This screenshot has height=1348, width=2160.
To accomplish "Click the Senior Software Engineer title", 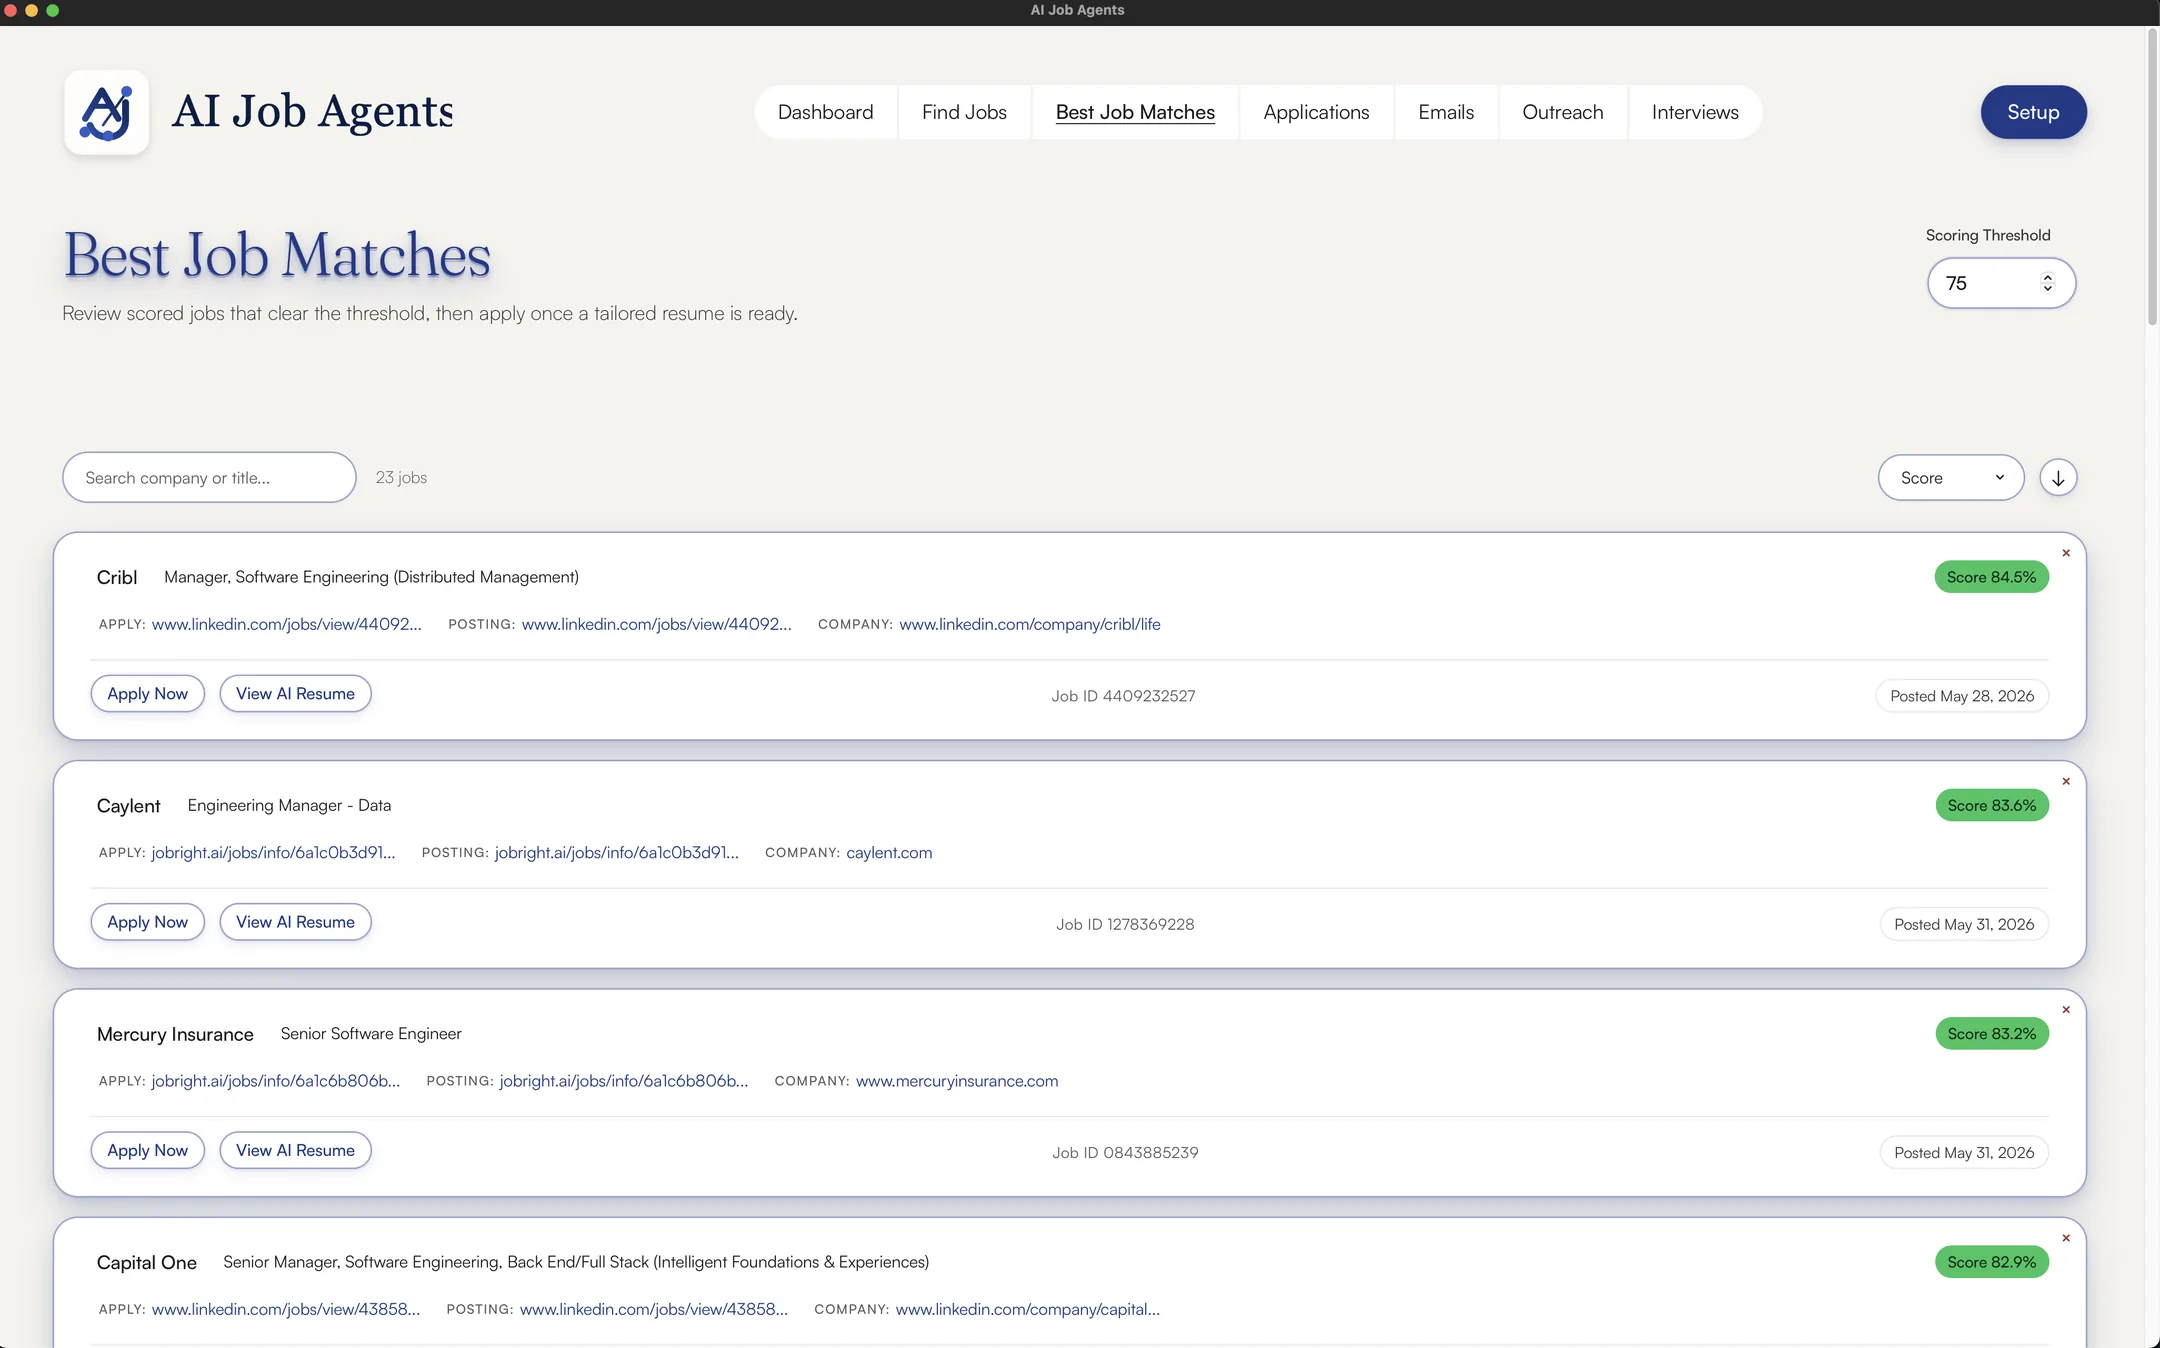I will pyautogui.click(x=371, y=1034).
